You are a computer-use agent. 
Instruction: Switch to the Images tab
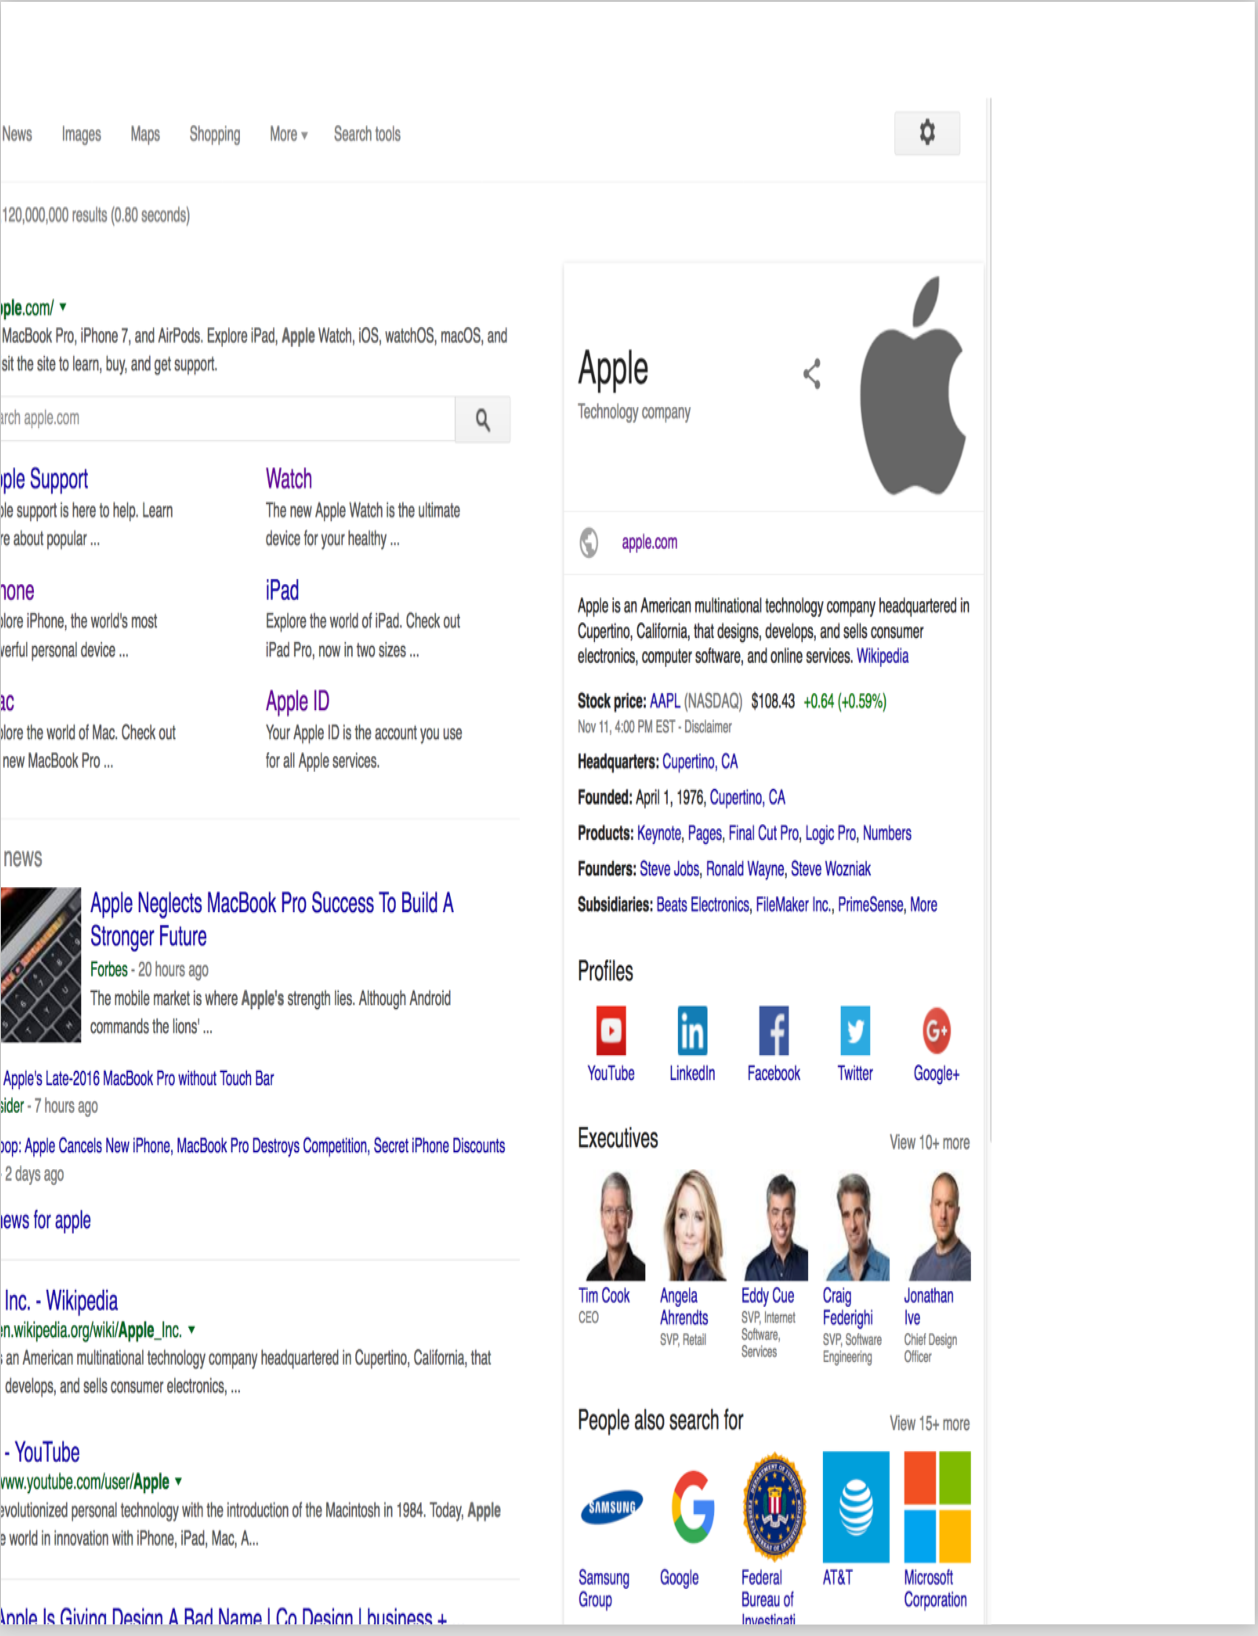click(81, 134)
